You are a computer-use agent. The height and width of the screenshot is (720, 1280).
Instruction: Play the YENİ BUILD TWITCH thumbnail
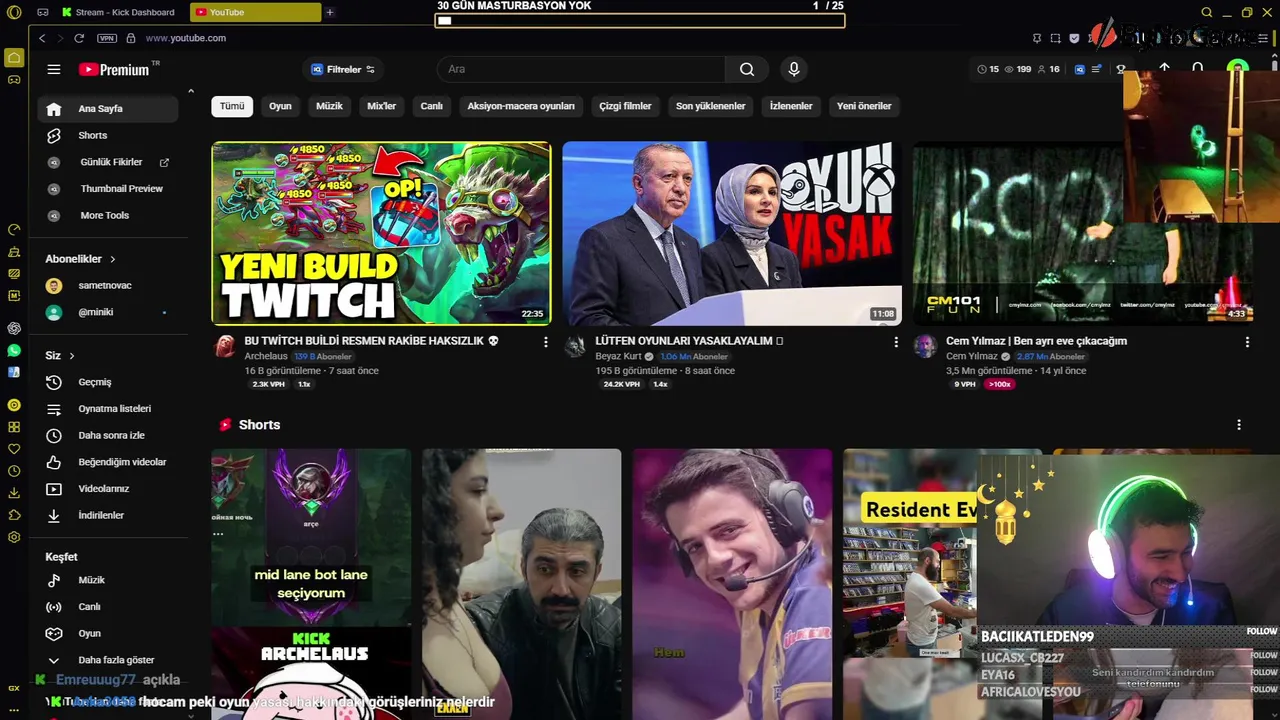(x=381, y=233)
